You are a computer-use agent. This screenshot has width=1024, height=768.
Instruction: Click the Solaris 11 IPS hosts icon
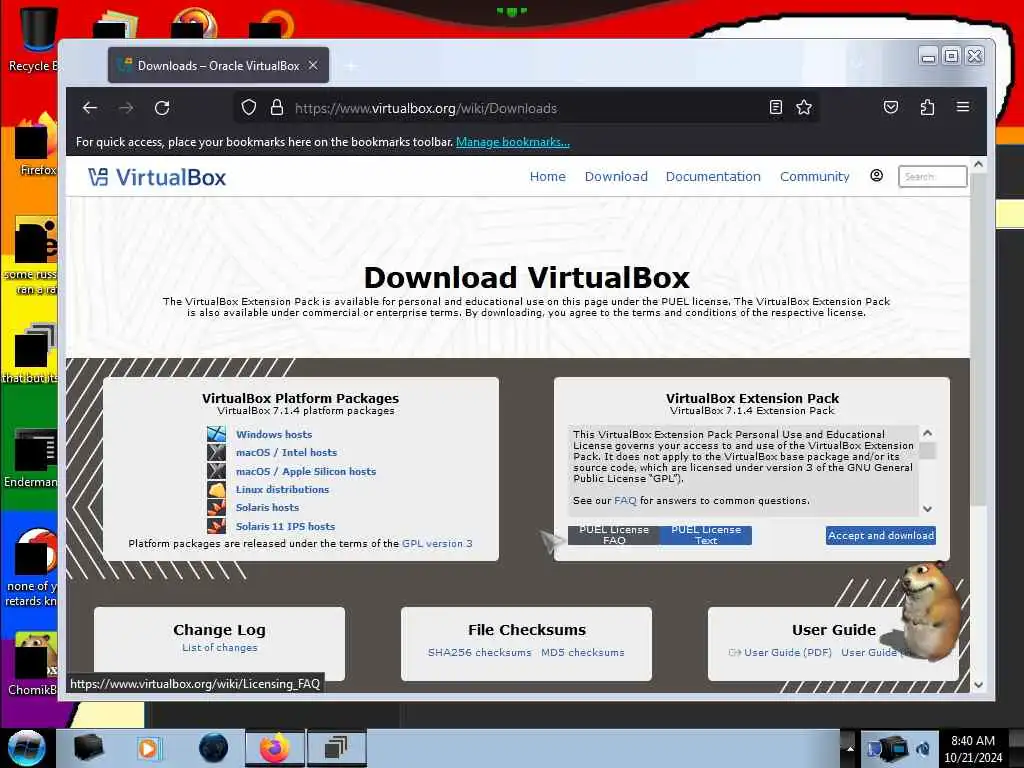pos(216,526)
